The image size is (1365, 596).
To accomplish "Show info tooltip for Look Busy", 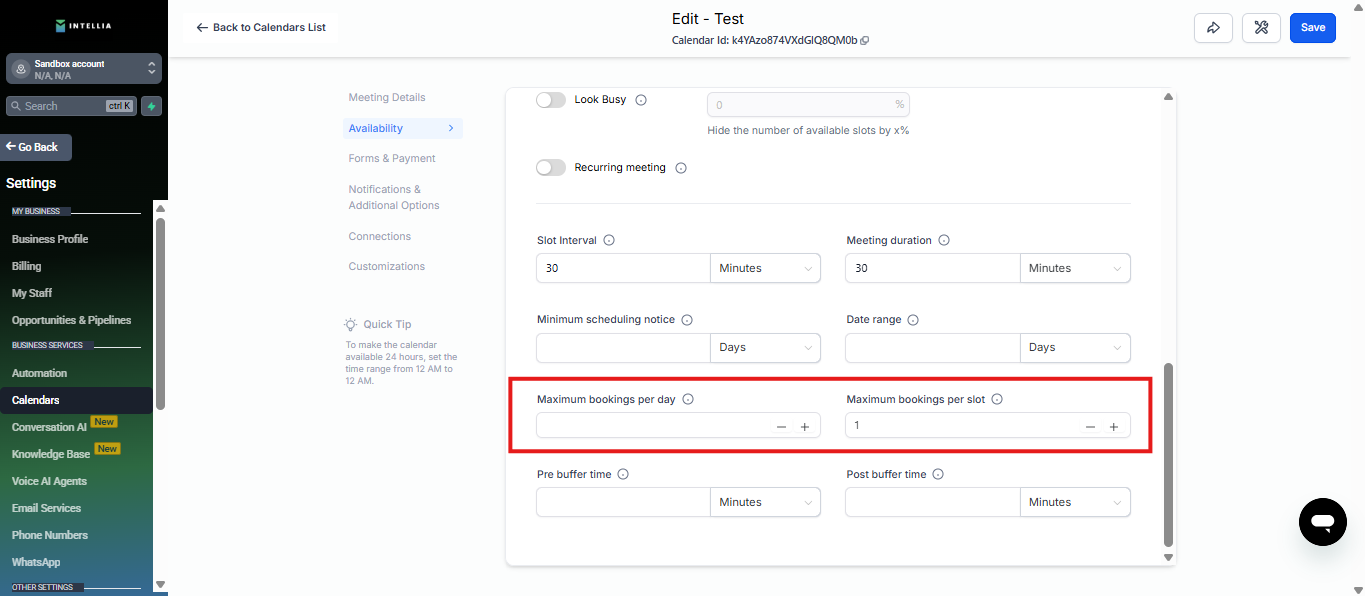I will [x=641, y=100].
